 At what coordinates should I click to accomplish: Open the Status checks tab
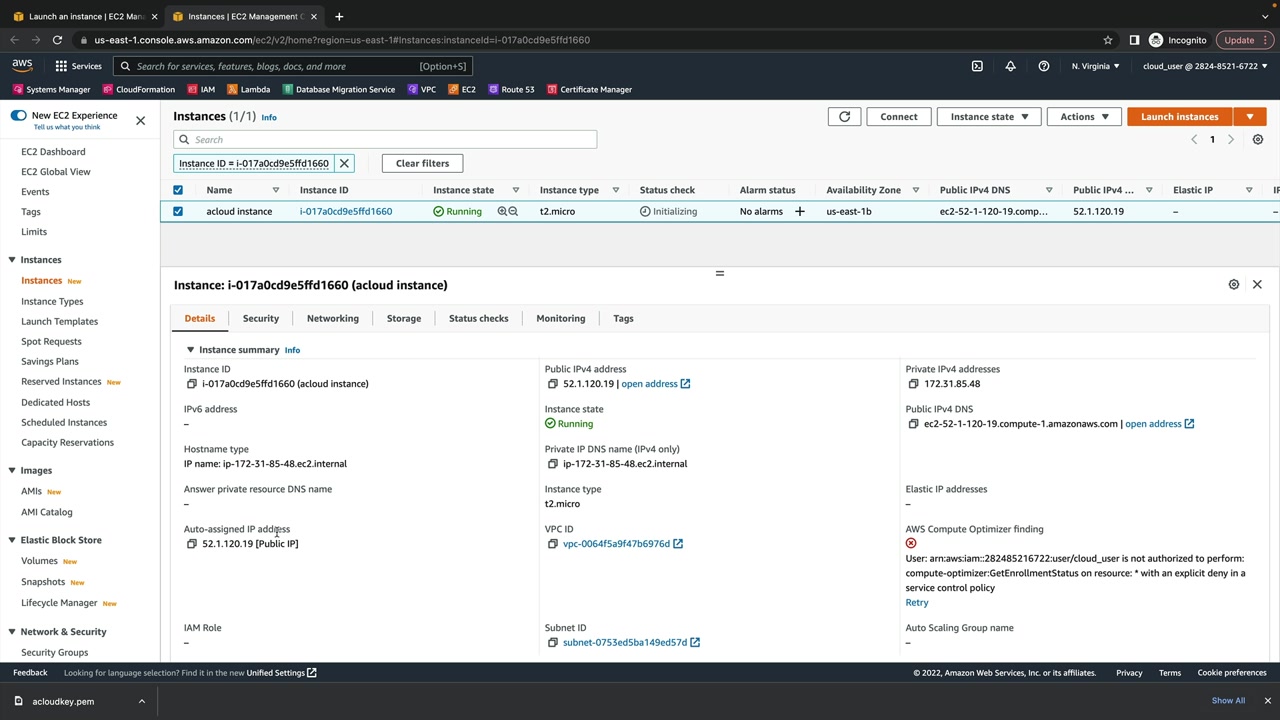pyautogui.click(x=478, y=318)
